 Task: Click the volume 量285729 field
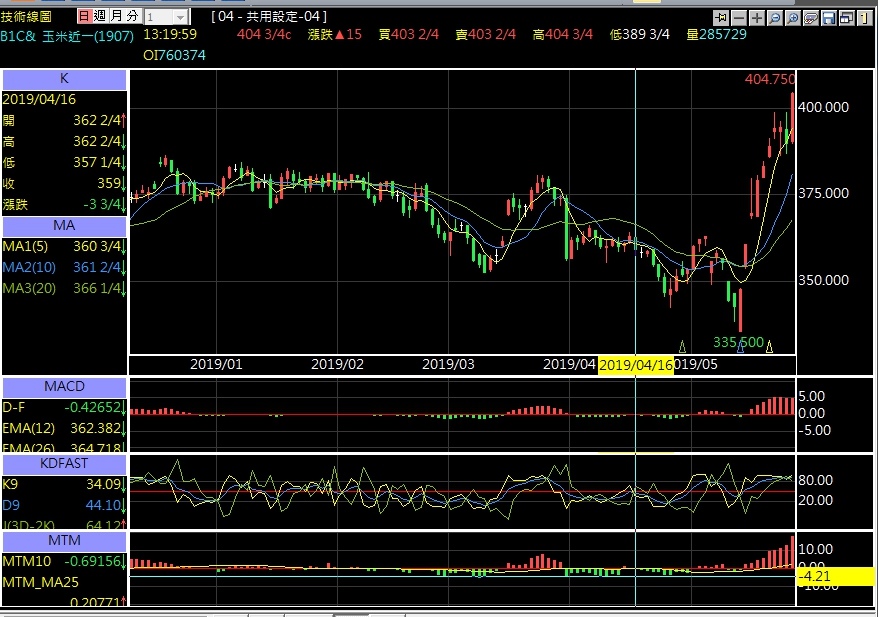717,35
